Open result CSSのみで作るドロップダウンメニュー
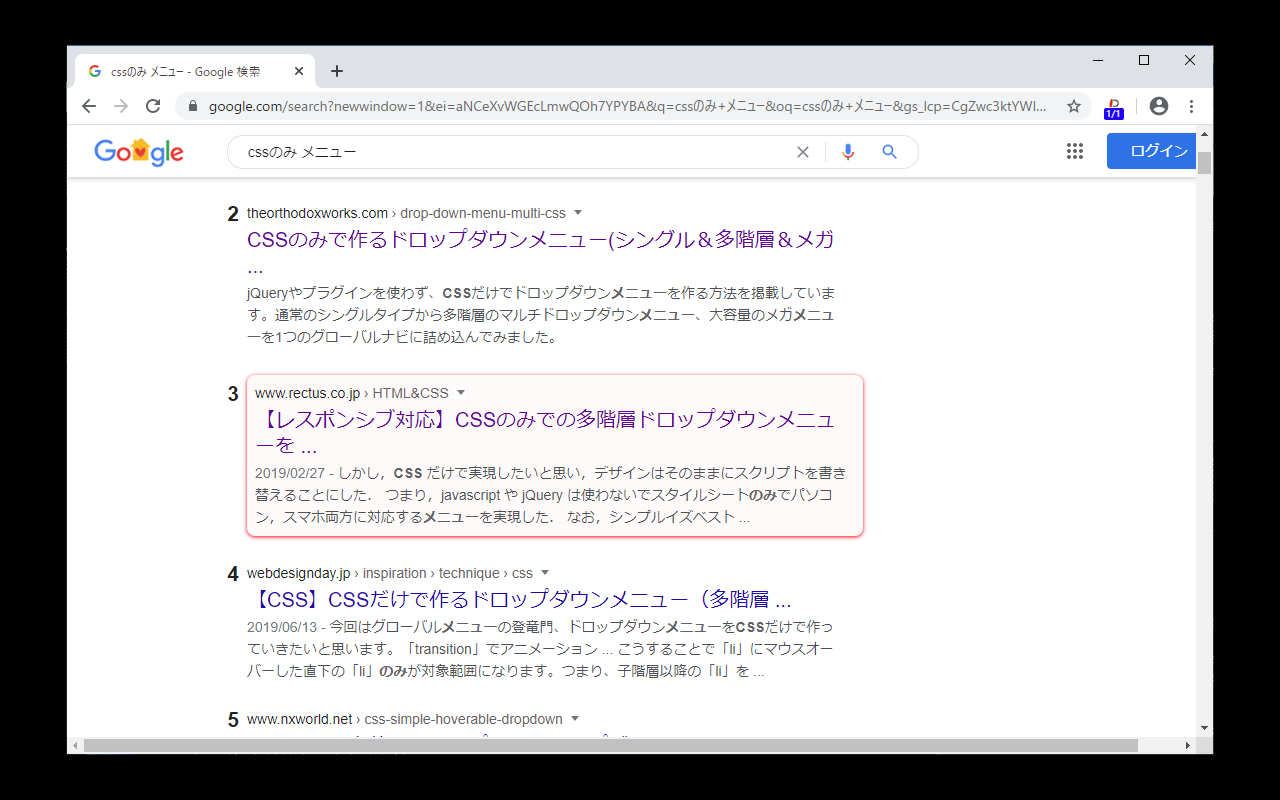Screen dimensions: 1280x800 [x=541, y=253]
